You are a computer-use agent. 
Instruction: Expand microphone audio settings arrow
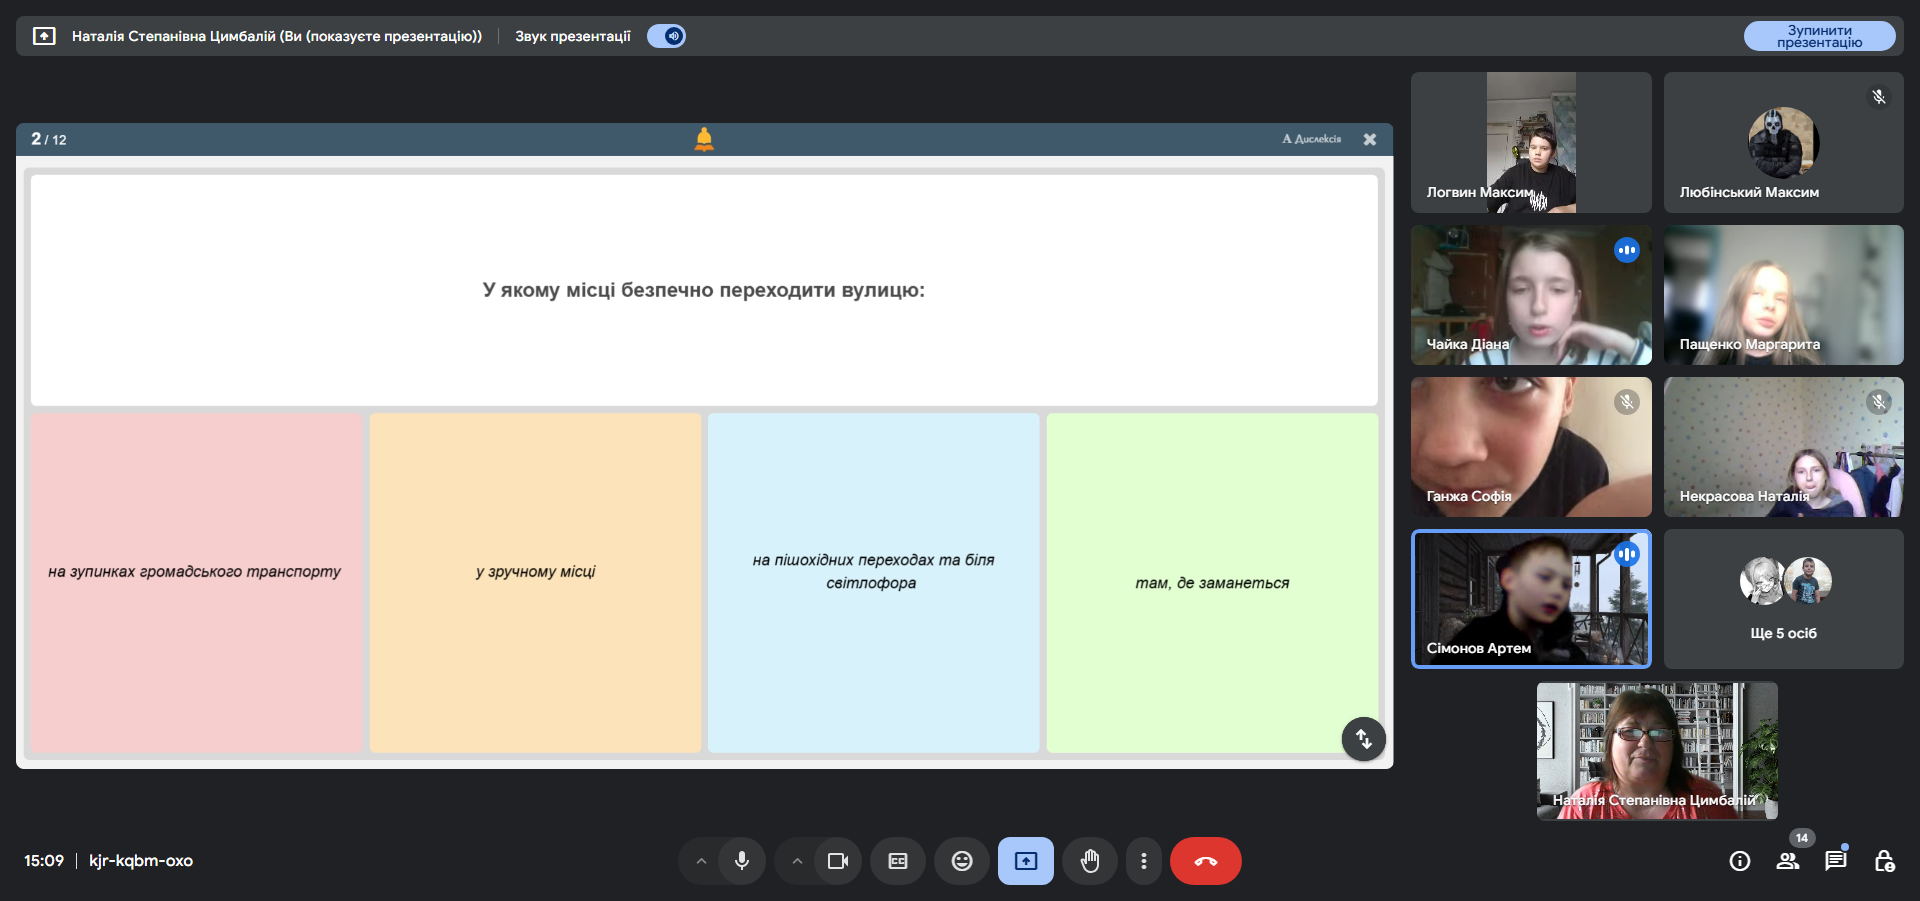[x=701, y=861]
